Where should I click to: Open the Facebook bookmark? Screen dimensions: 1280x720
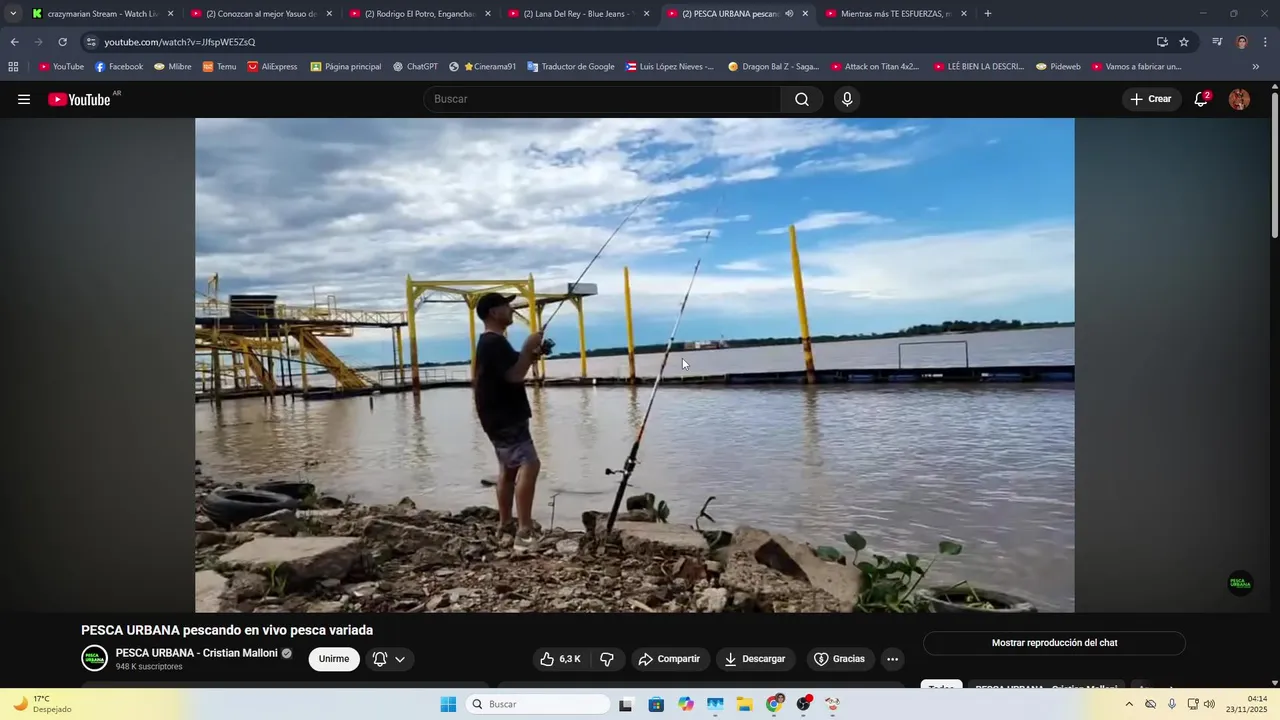coord(119,67)
